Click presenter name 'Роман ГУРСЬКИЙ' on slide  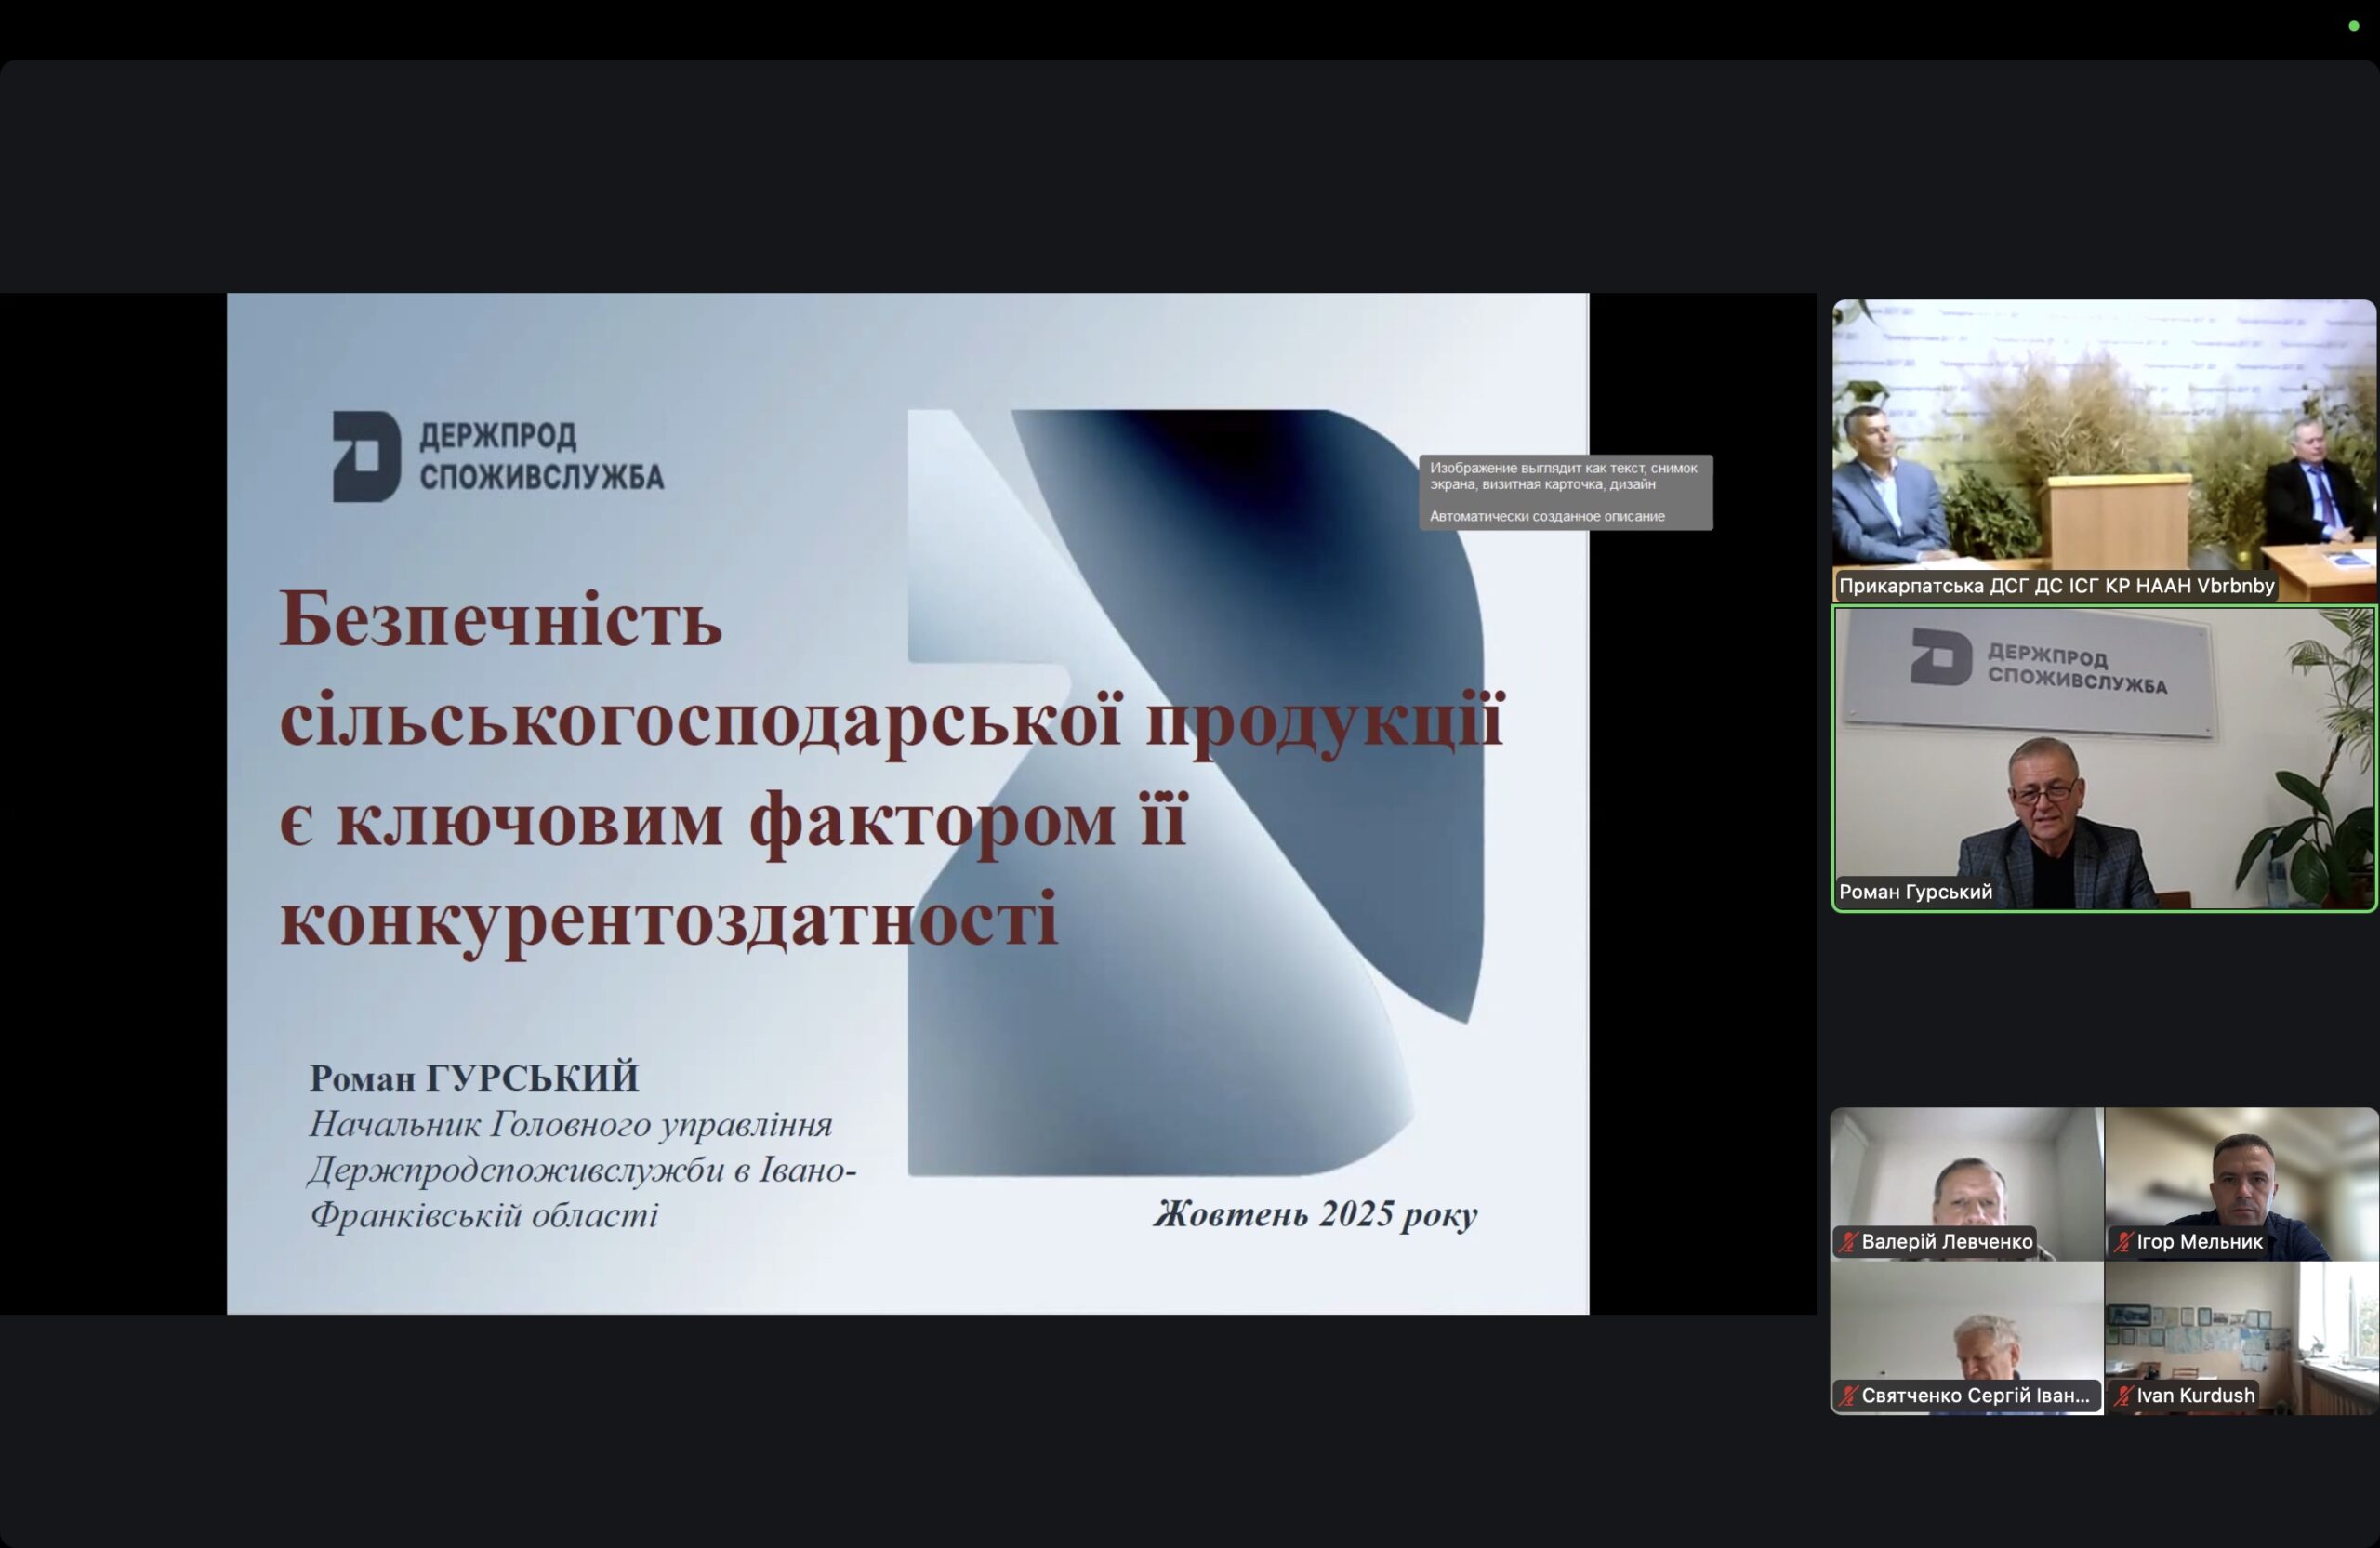tap(474, 1078)
